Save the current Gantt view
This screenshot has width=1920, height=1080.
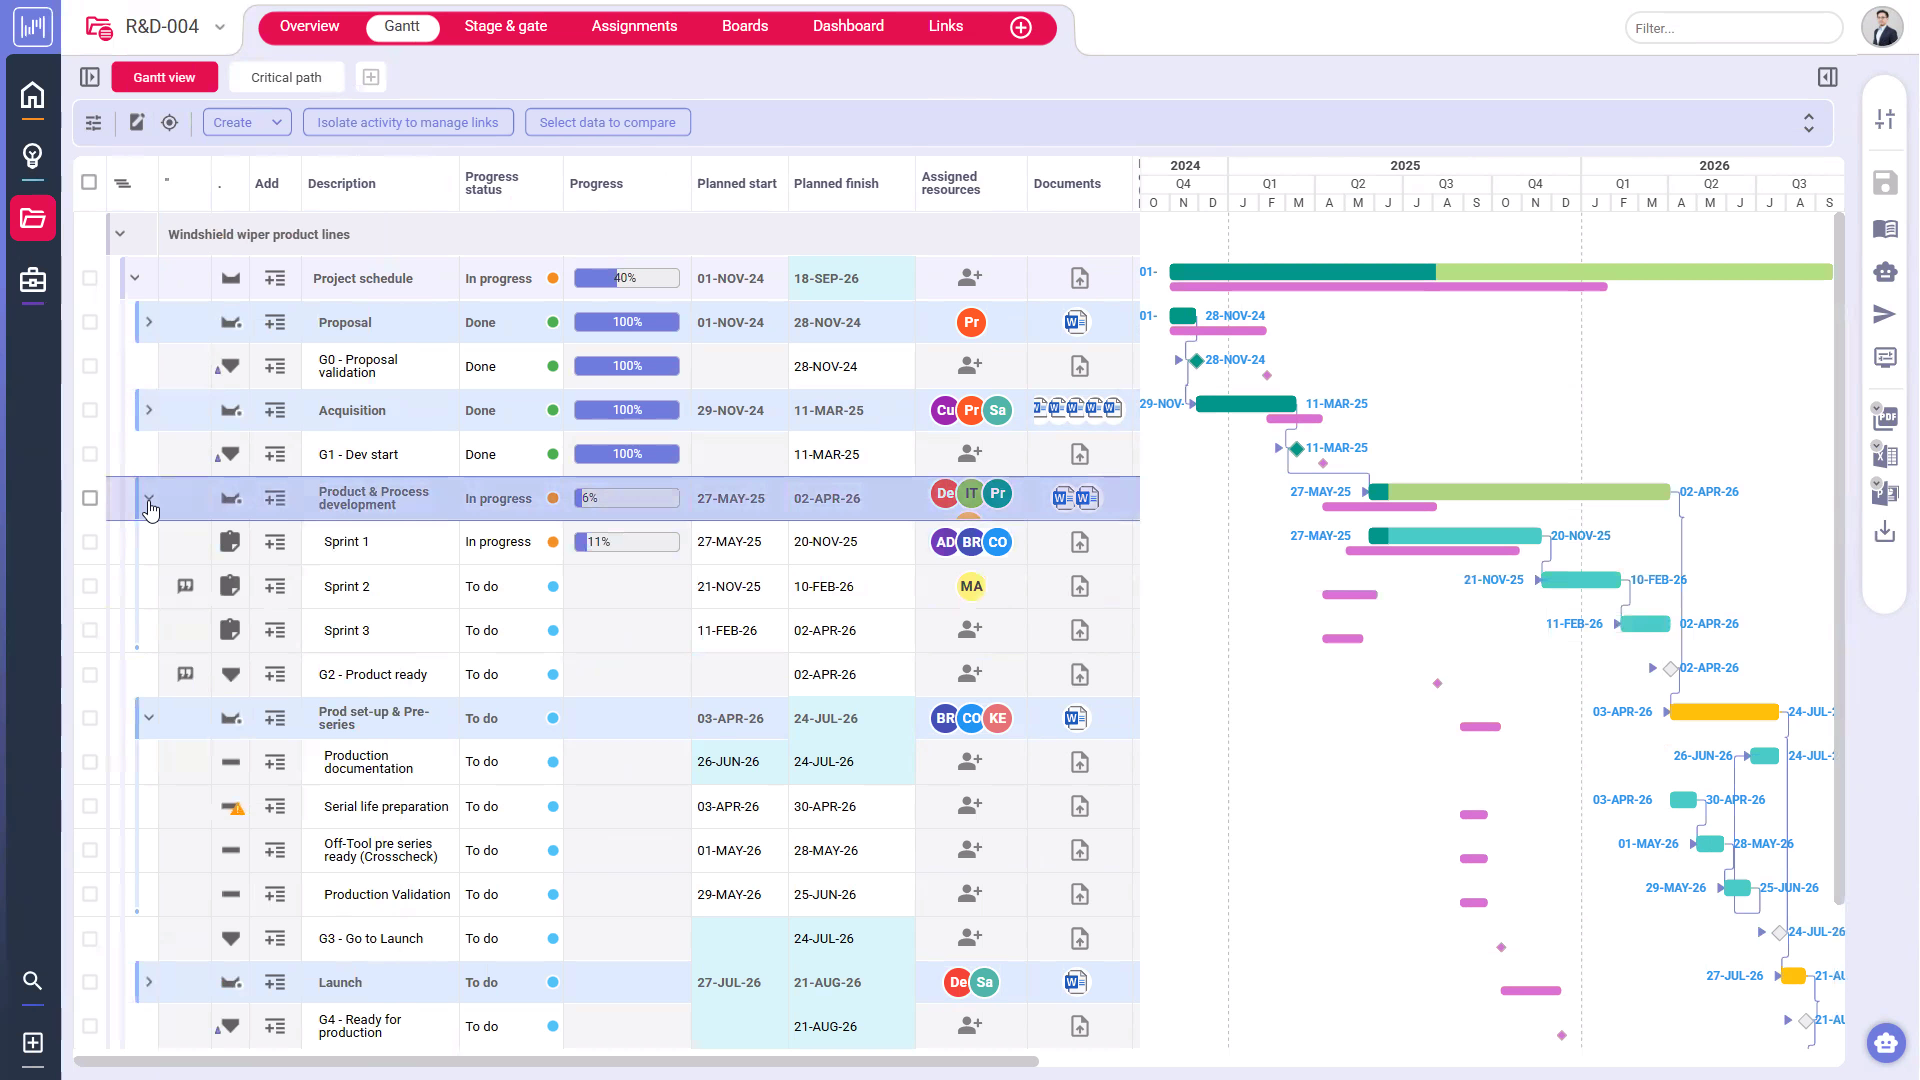click(1886, 183)
